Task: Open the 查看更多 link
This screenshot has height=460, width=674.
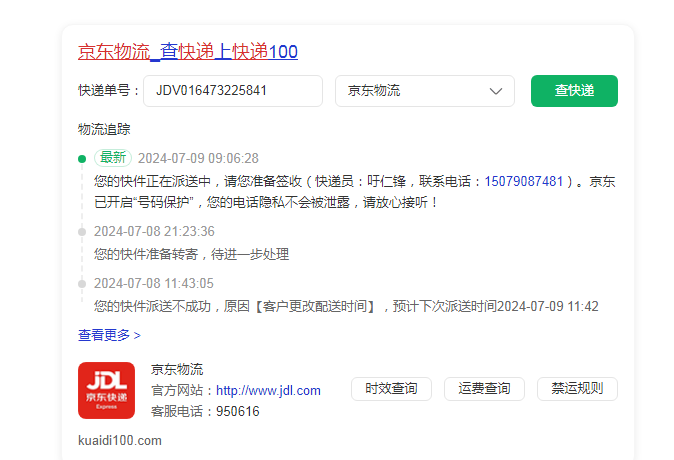Action: pyautogui.click(x=109, y=335)
